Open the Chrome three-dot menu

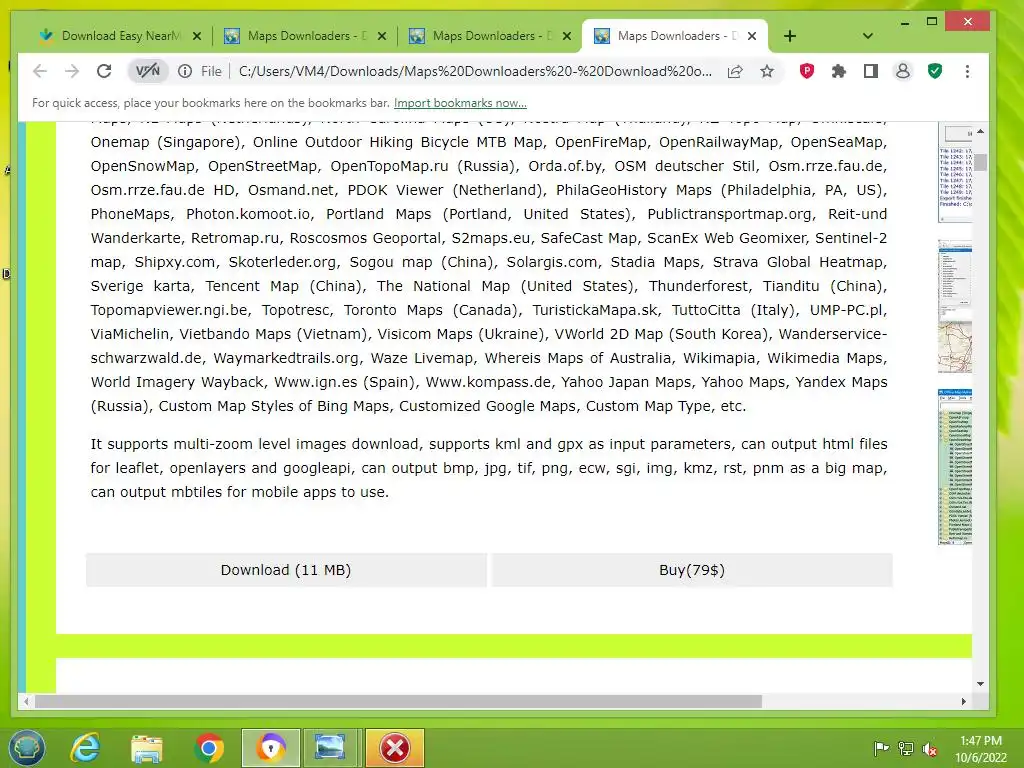(x=967, y=71)
